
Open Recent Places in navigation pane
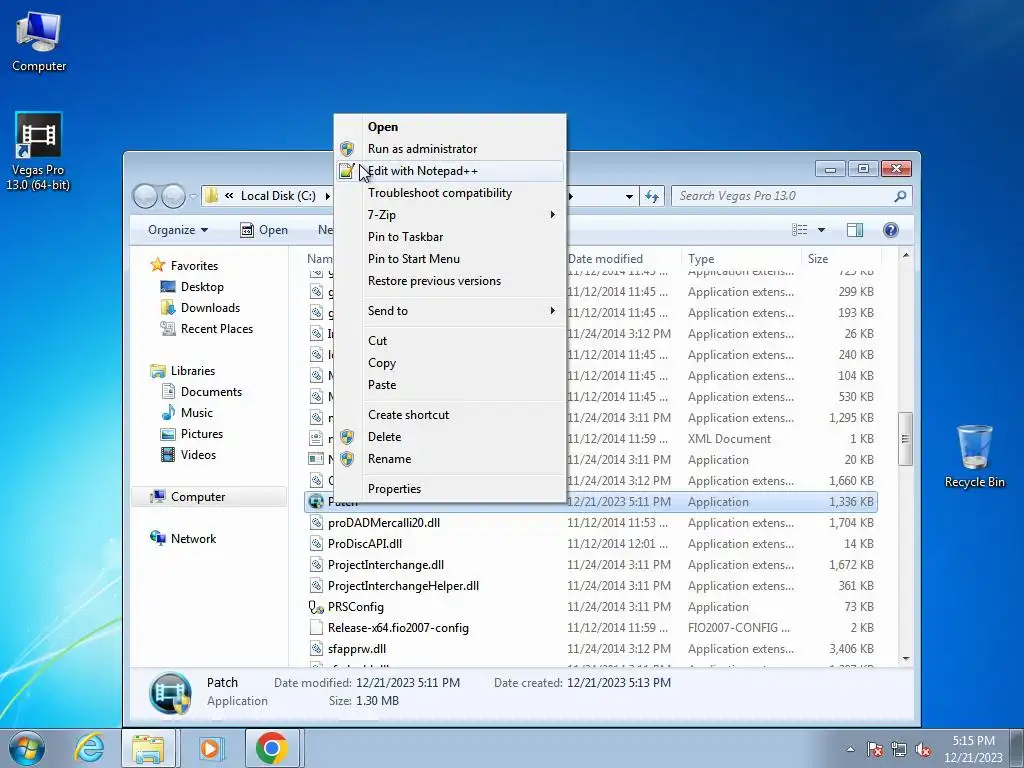(217, 328)
